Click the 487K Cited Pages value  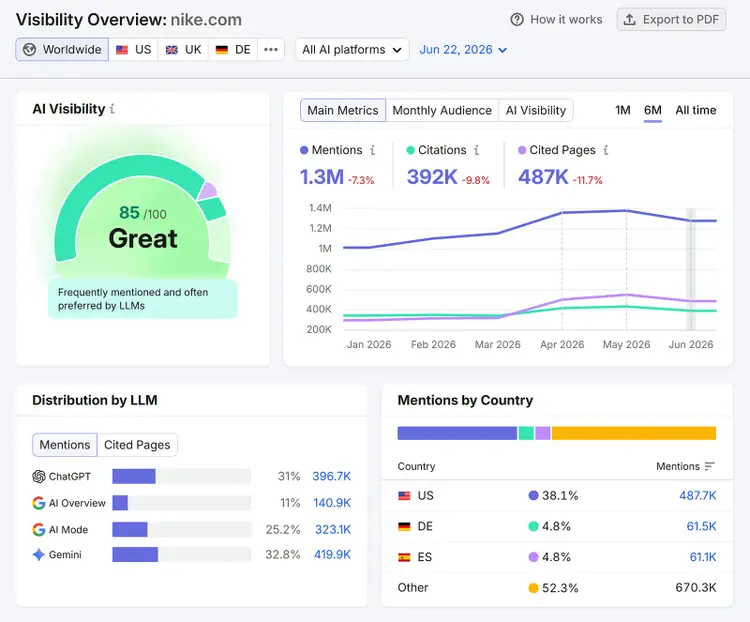tap(543, 177)
